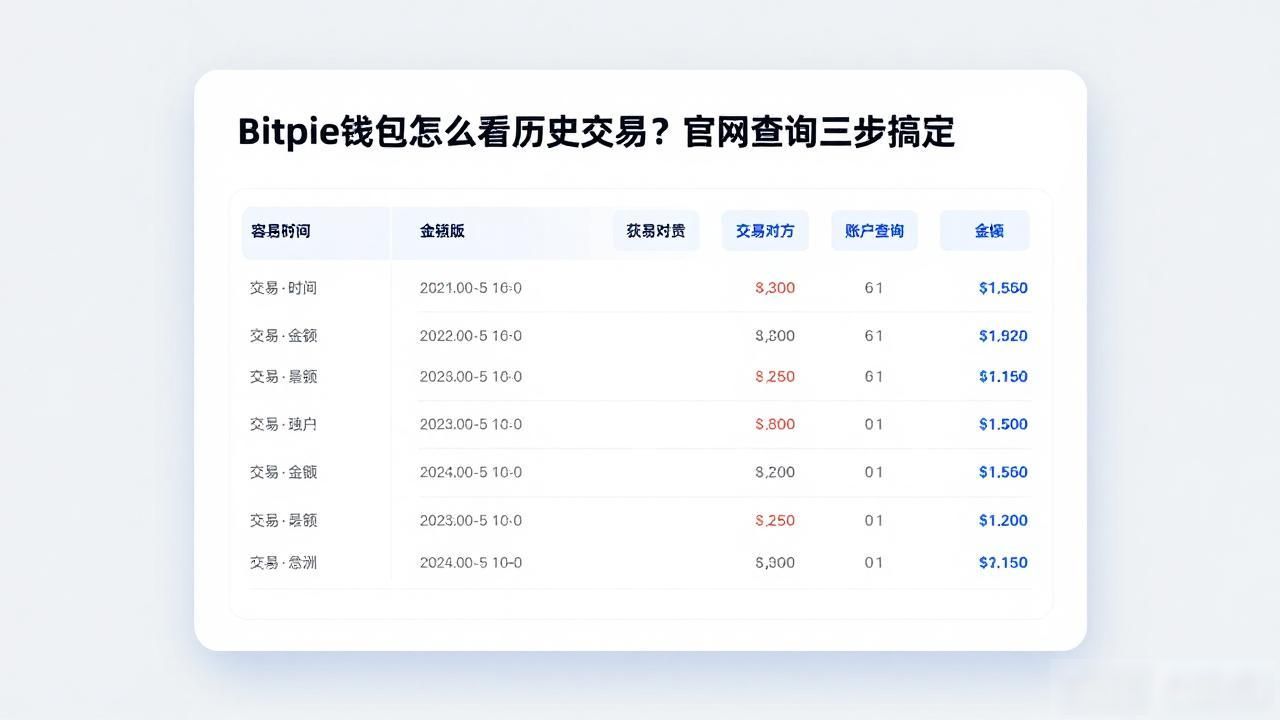Click the amount $1,920

1003,336
